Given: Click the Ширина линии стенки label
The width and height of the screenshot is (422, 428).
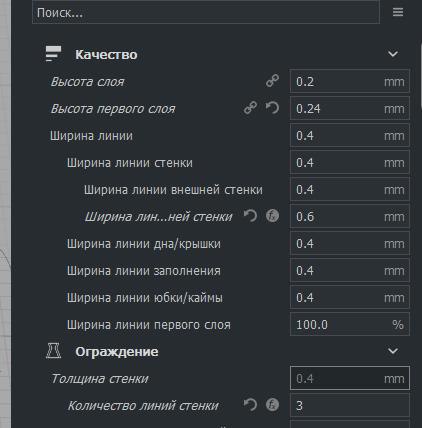Looking at the screenshot, I should tap(130, 163).
